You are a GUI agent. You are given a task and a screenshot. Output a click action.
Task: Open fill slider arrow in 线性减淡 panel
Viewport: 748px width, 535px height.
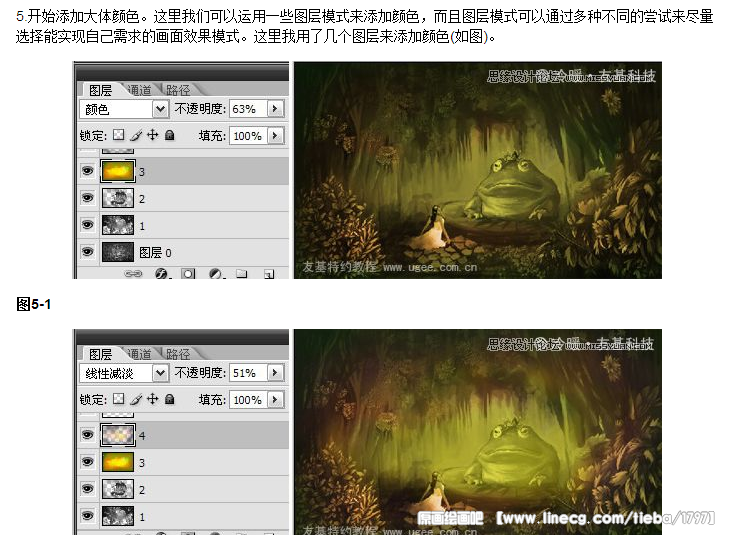tap(275, 399)
